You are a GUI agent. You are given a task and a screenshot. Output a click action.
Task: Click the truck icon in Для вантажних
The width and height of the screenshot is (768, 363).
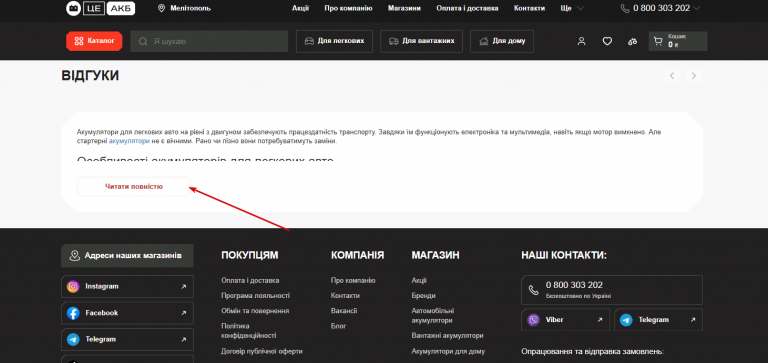tap(394, 41)
